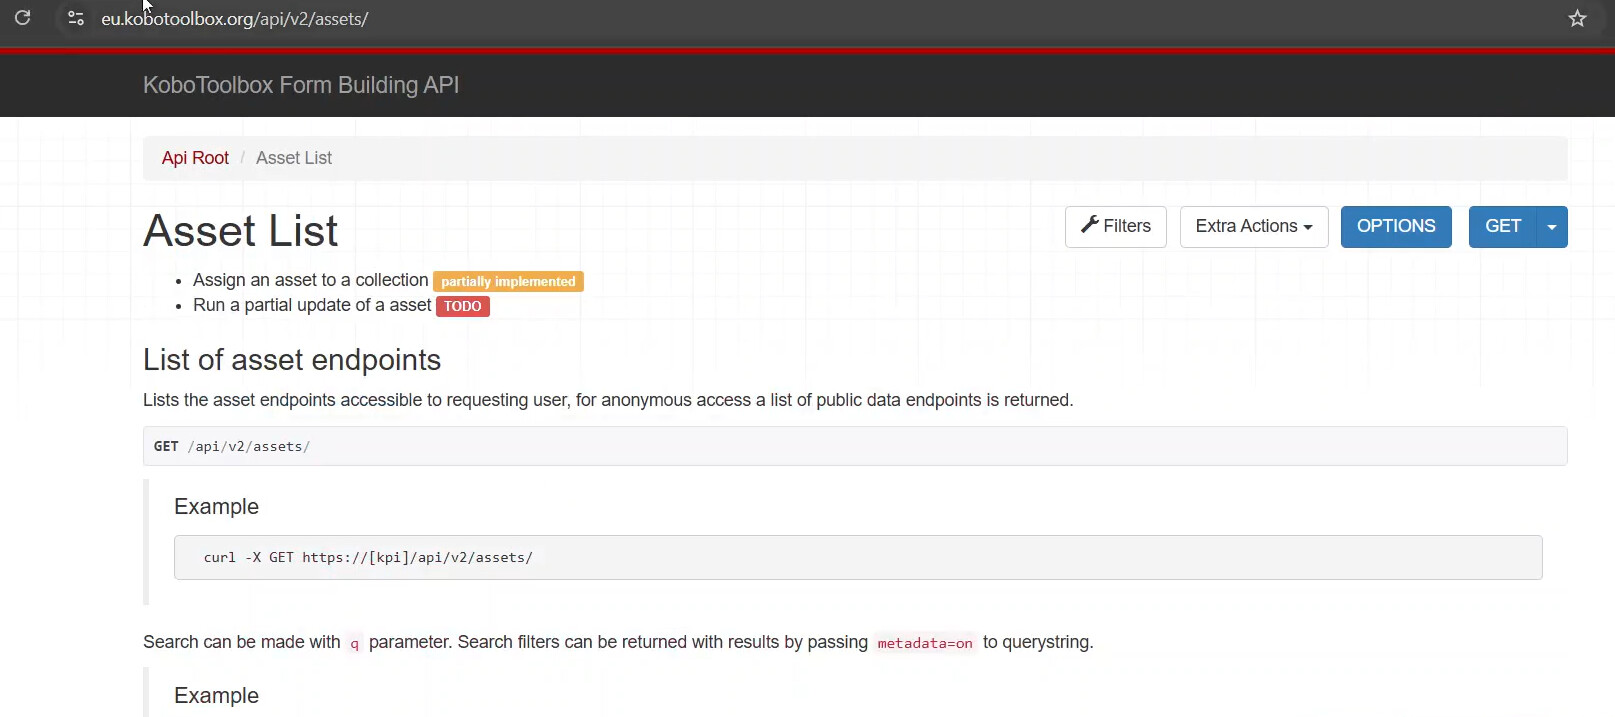Bookmark this page with the star icon
The image size is (1615, 717).
(1577, 18)
